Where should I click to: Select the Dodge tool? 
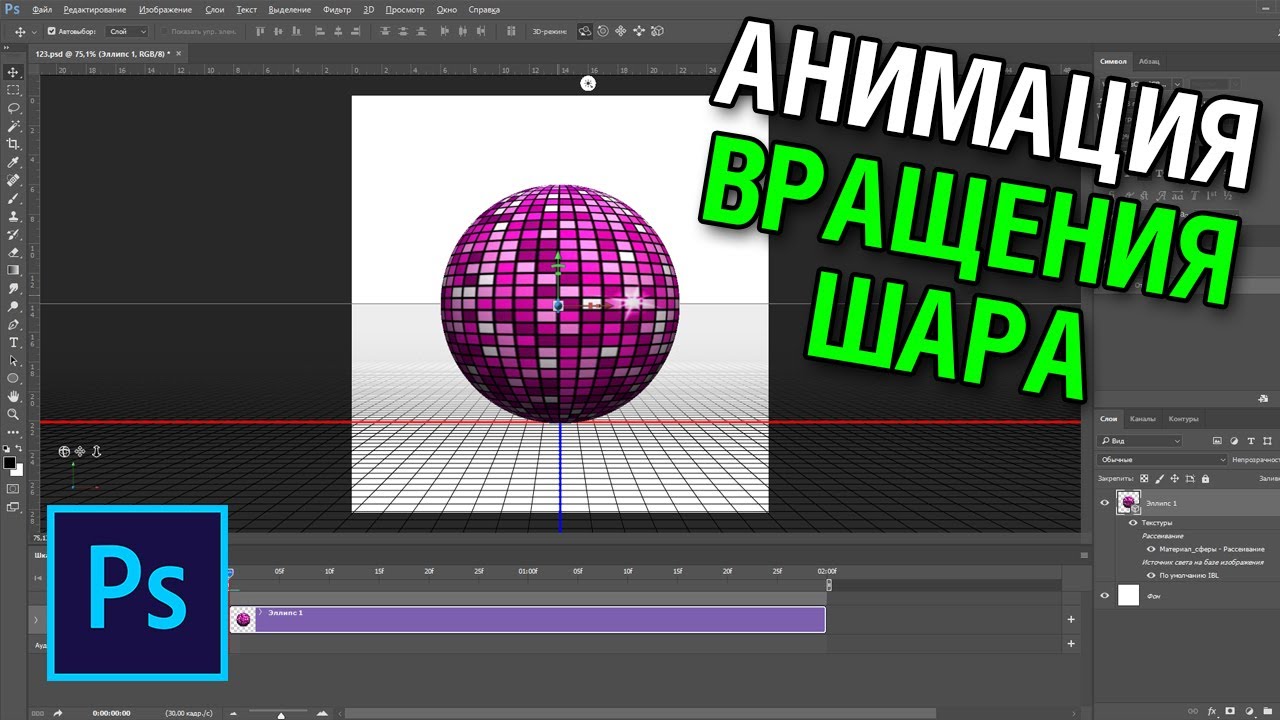[14, 306]
